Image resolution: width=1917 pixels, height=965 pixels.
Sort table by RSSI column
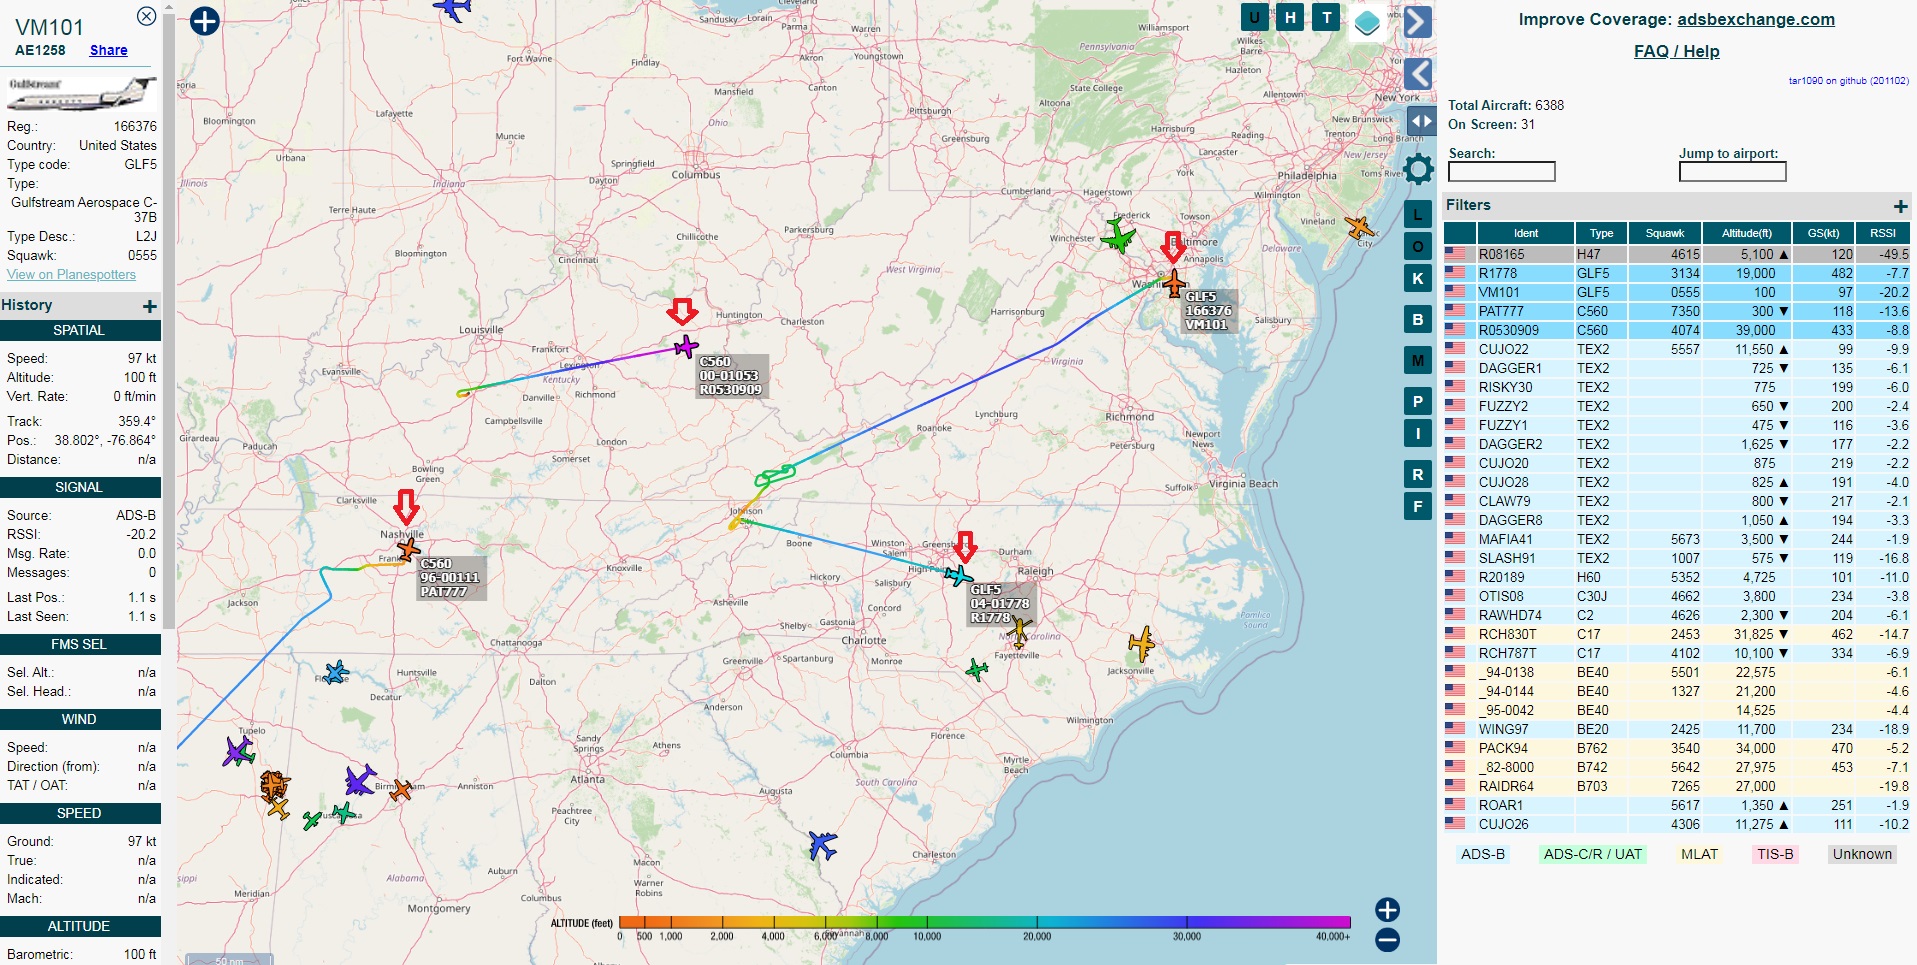[x=1883, y=233]
